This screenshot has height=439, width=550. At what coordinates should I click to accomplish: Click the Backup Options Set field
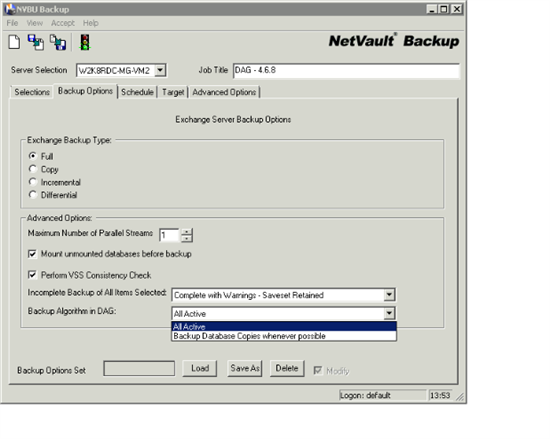click(x=139, y=369)
